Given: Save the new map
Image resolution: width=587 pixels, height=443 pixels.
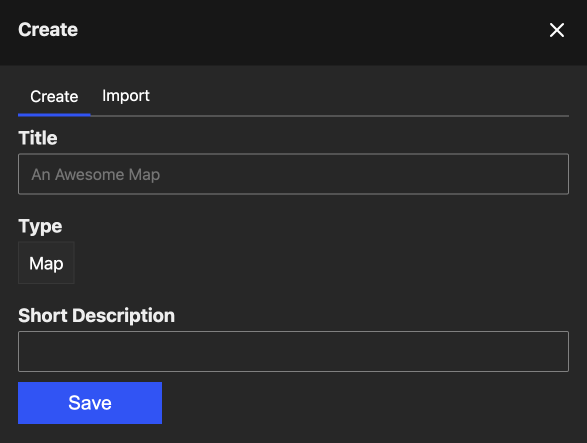Looking at the screenshot, I should tap(90, 403).
